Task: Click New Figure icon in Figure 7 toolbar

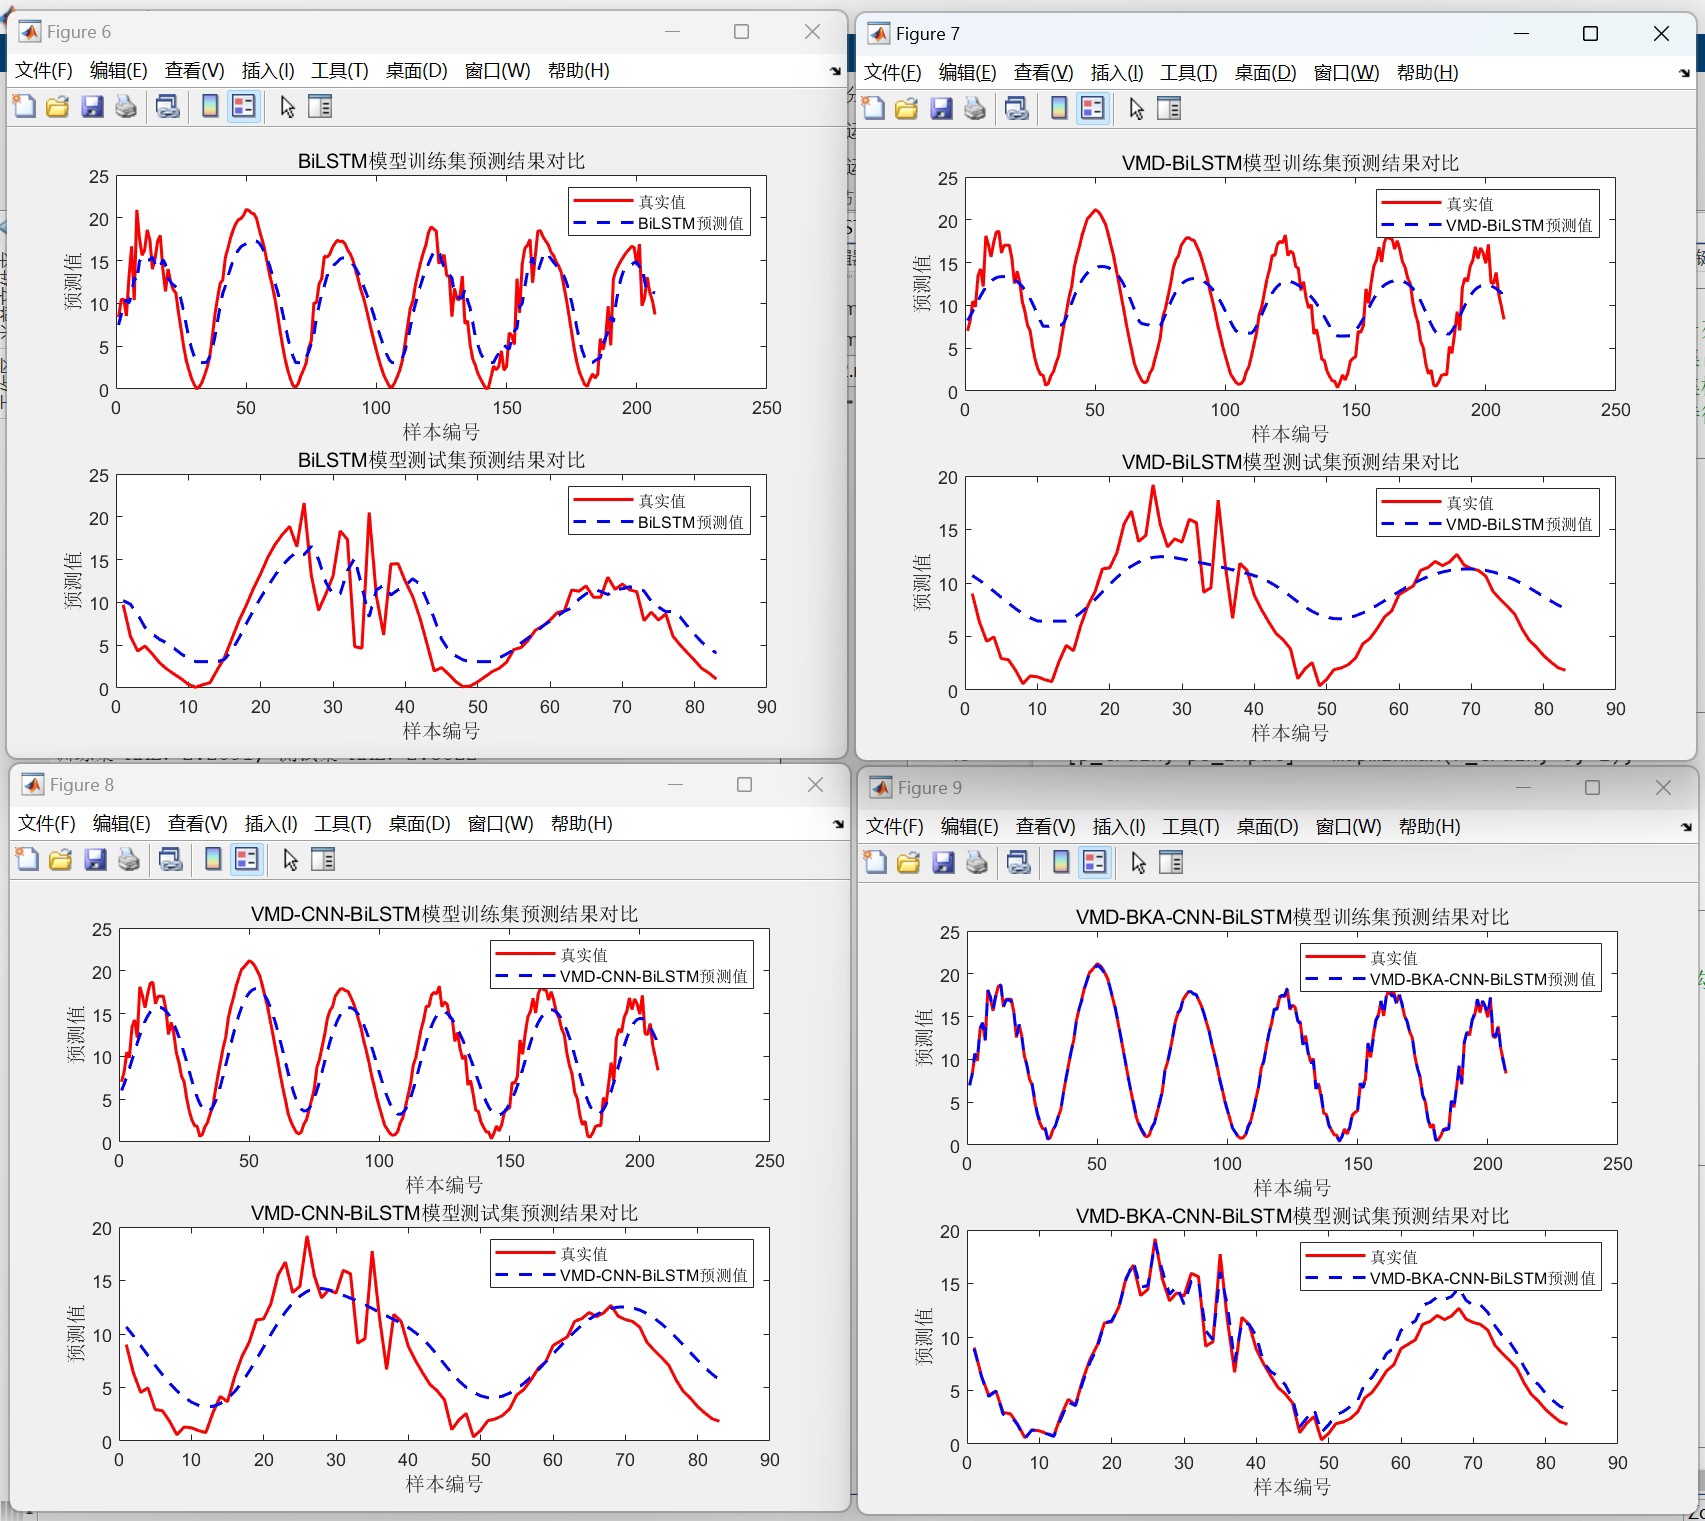Action: [873, 108]
